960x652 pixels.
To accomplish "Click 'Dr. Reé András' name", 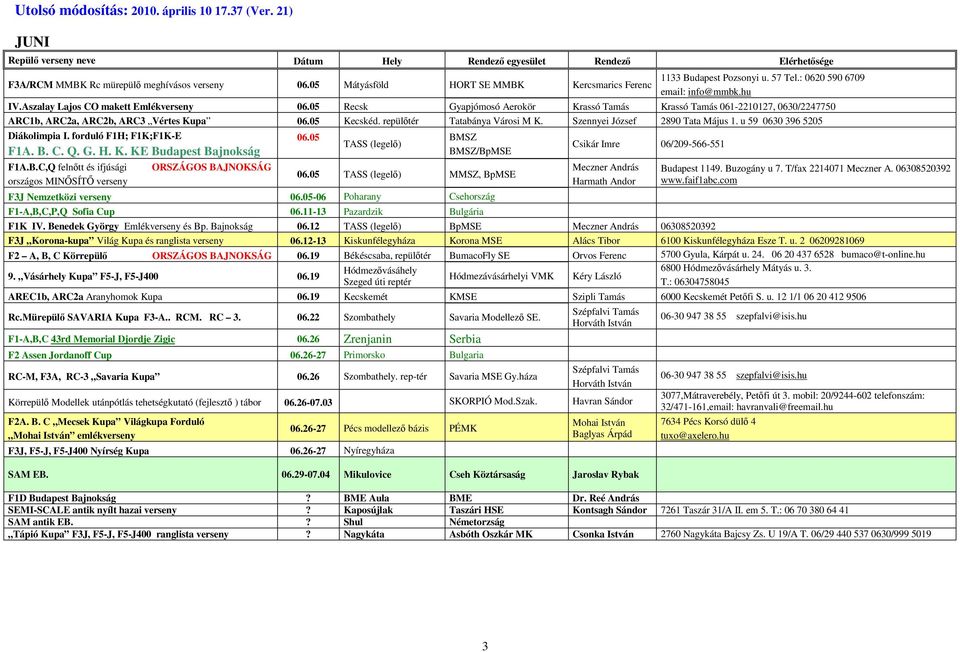I will click(x=606, y=498).
